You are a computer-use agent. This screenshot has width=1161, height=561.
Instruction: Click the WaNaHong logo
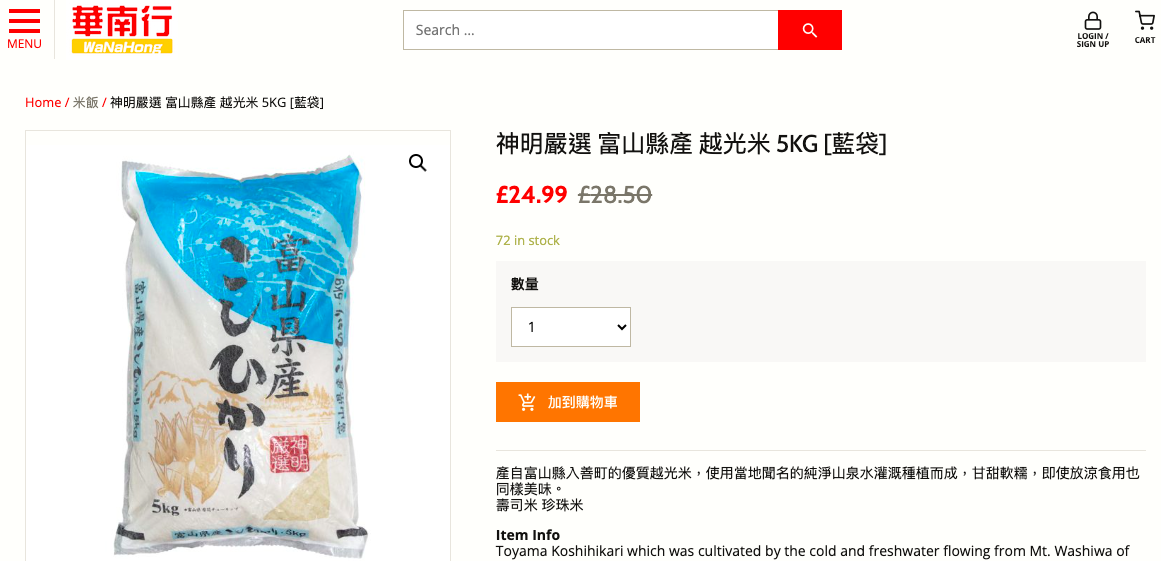122,30
